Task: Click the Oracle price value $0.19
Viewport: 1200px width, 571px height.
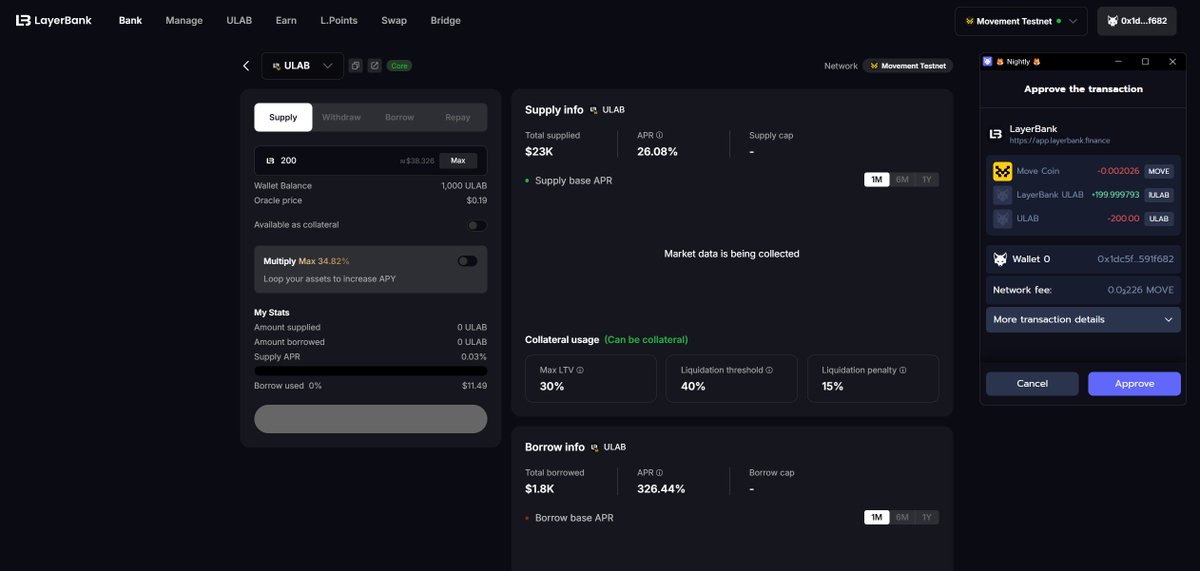Action: pos(476,201)
